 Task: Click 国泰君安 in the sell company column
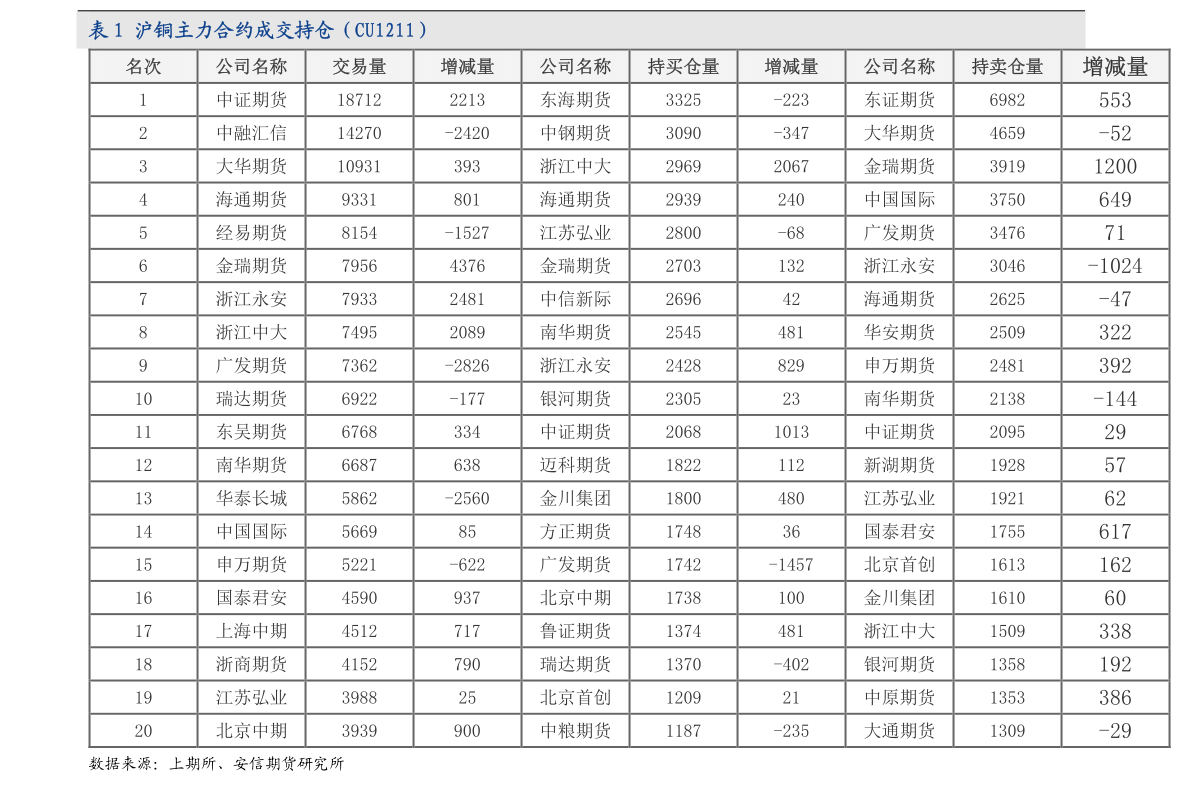899,531
